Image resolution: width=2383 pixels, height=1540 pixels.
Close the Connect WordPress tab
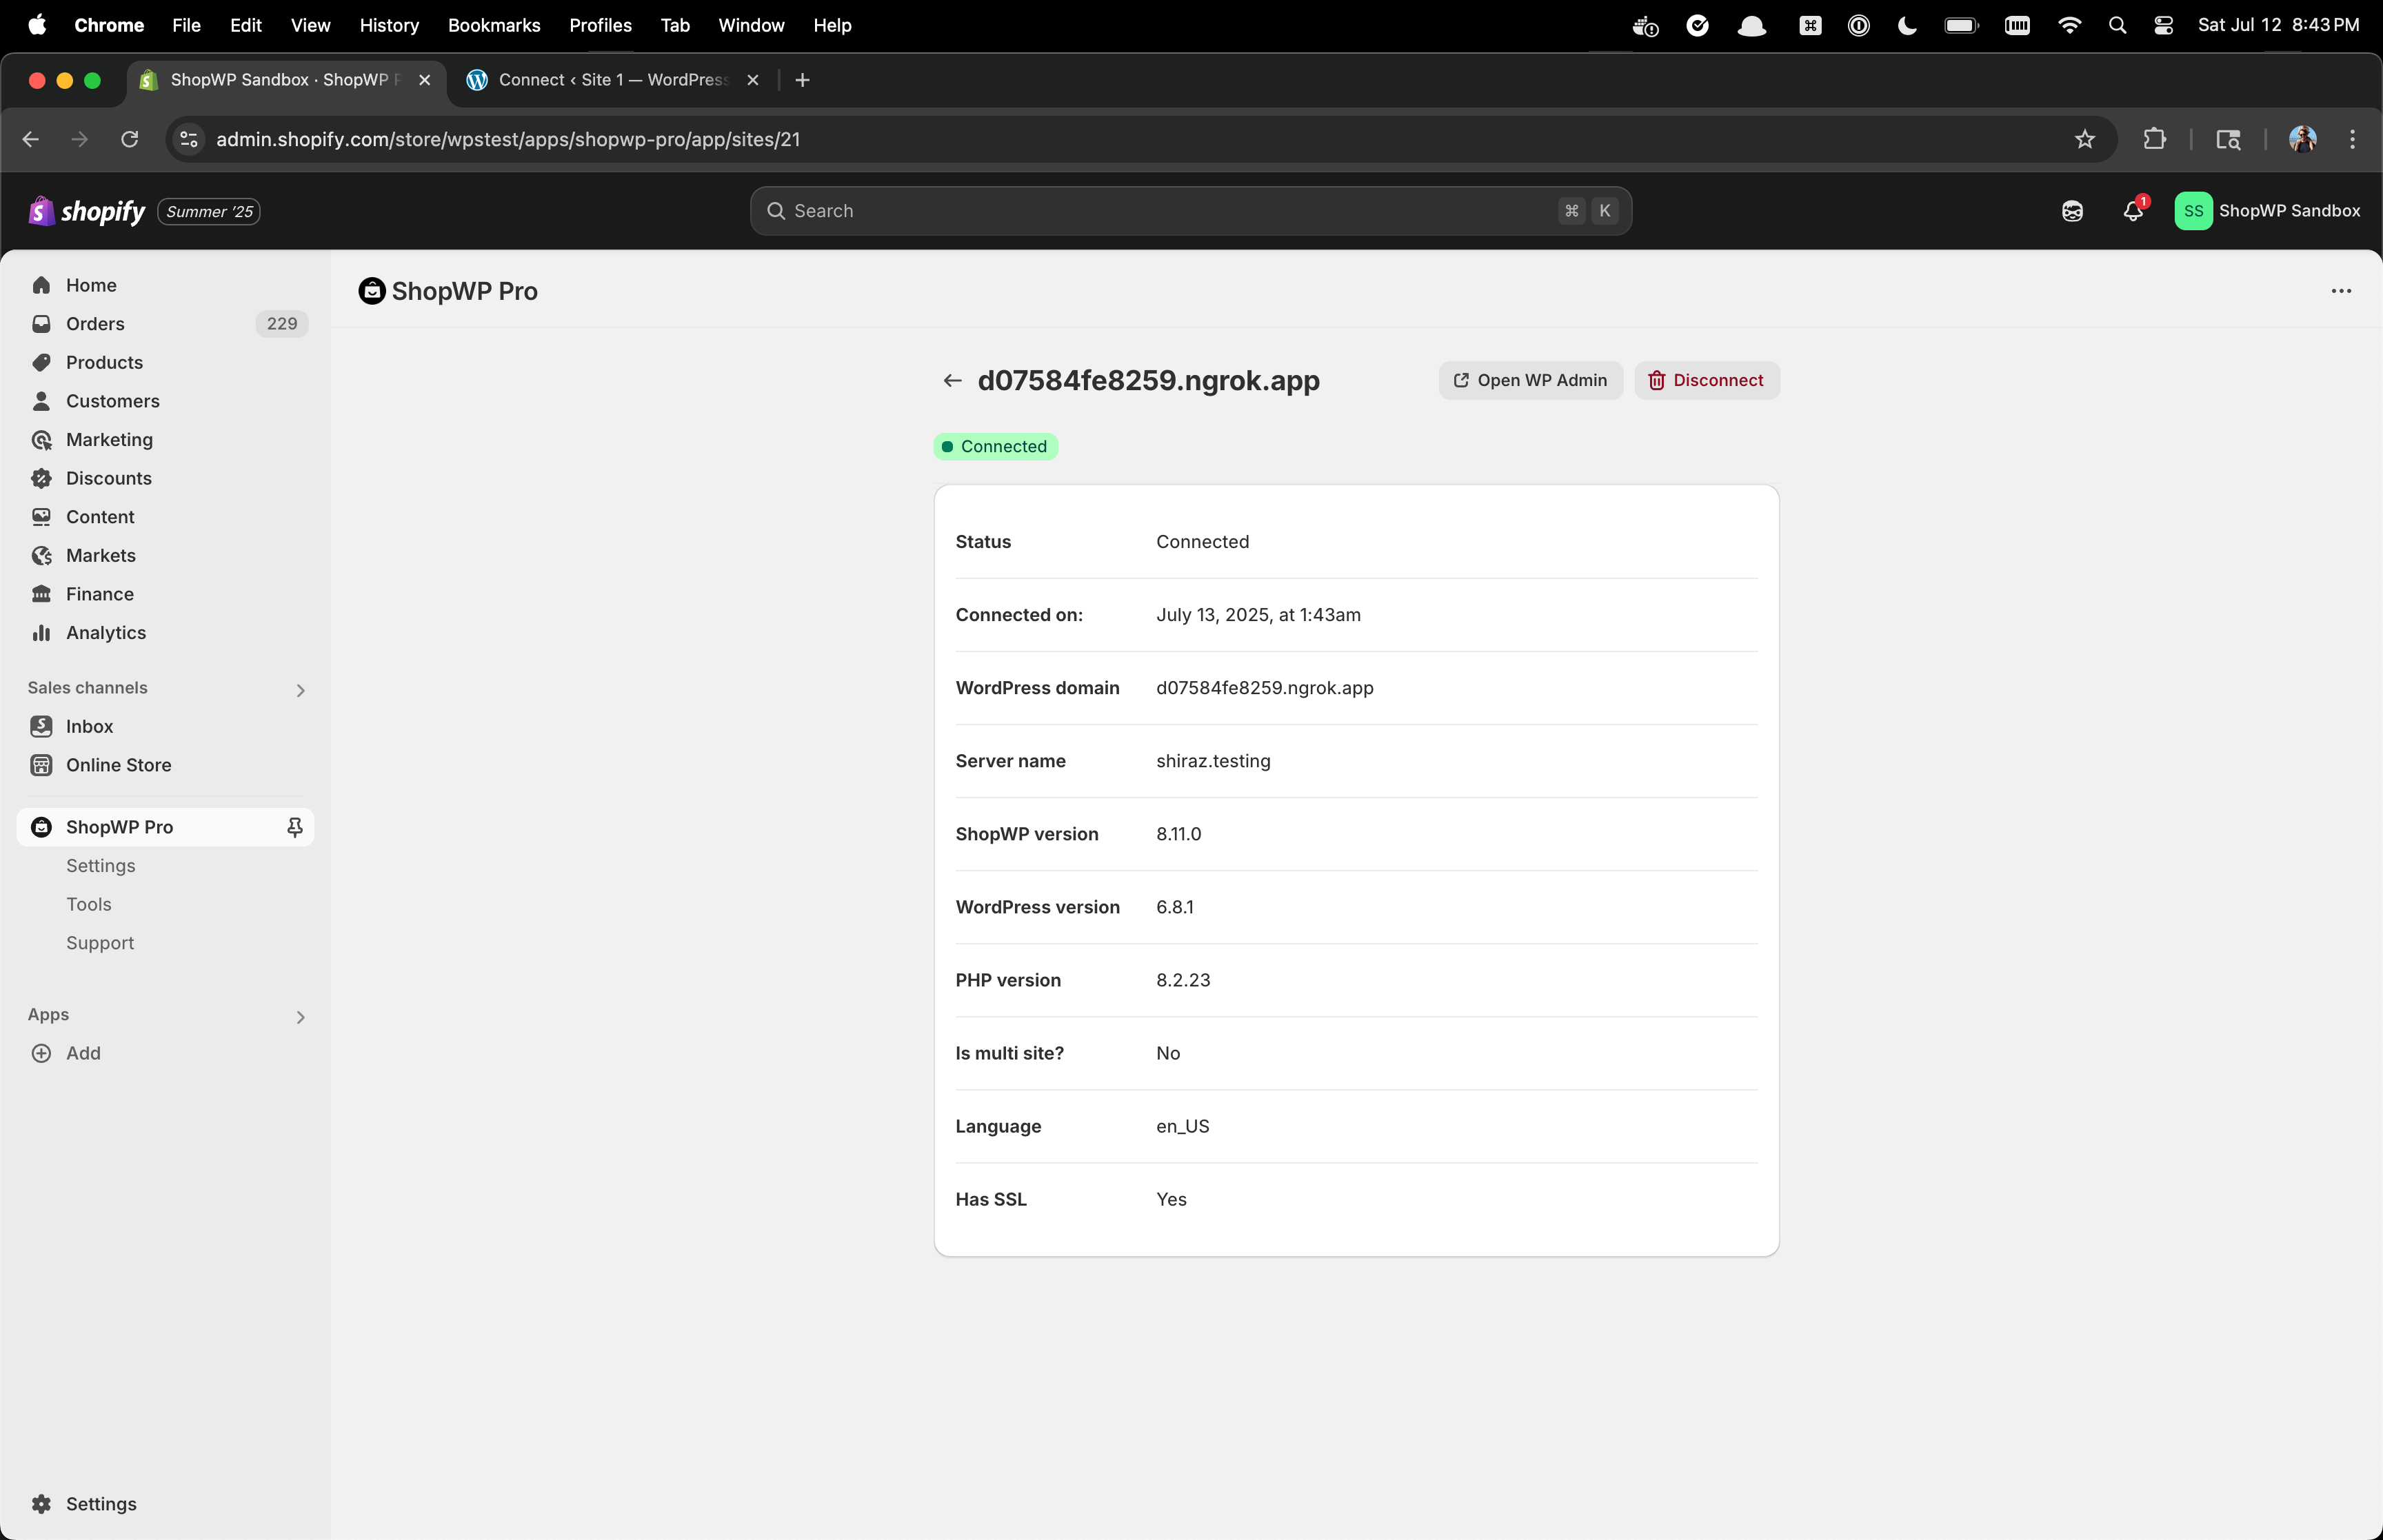[753, 80]
